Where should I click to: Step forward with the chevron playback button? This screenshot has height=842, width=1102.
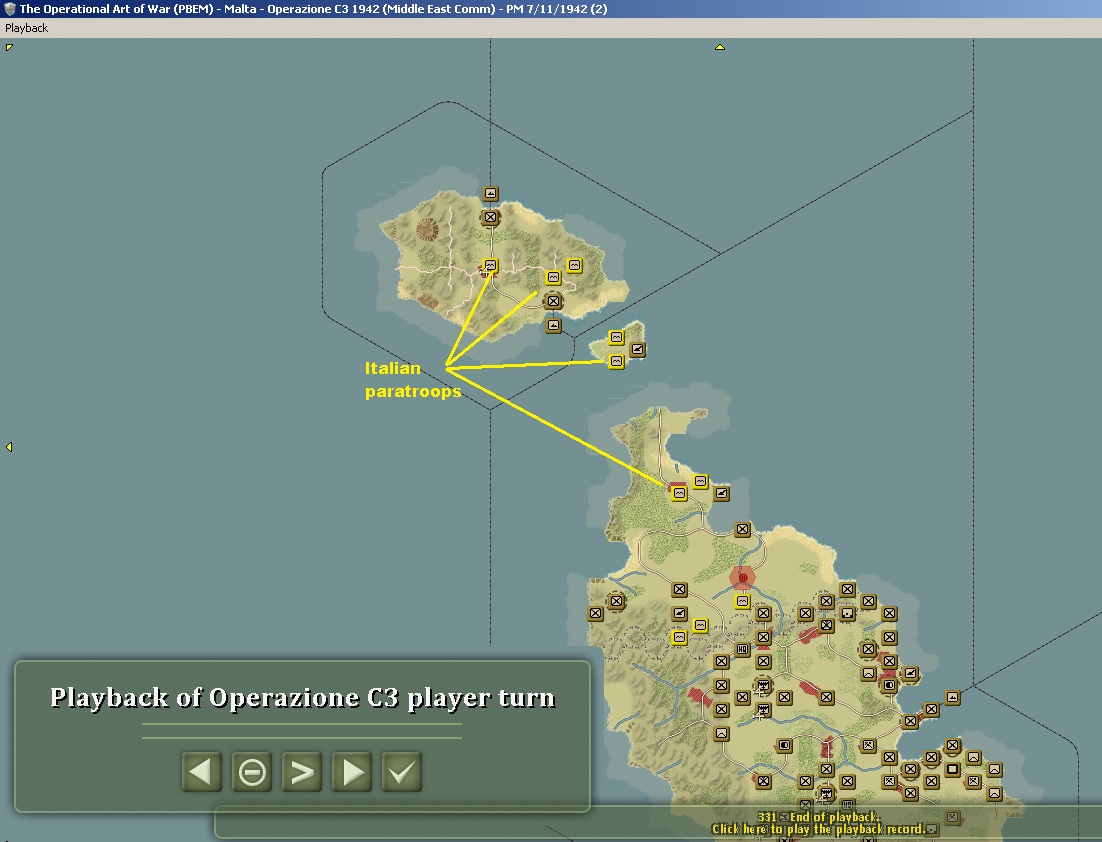[x=302, y=772]
